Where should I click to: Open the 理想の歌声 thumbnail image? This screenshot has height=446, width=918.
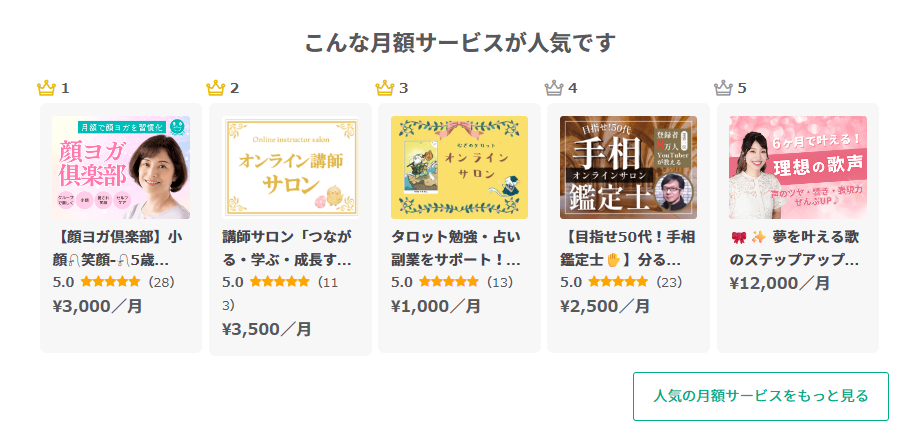(x=798, y=167)
